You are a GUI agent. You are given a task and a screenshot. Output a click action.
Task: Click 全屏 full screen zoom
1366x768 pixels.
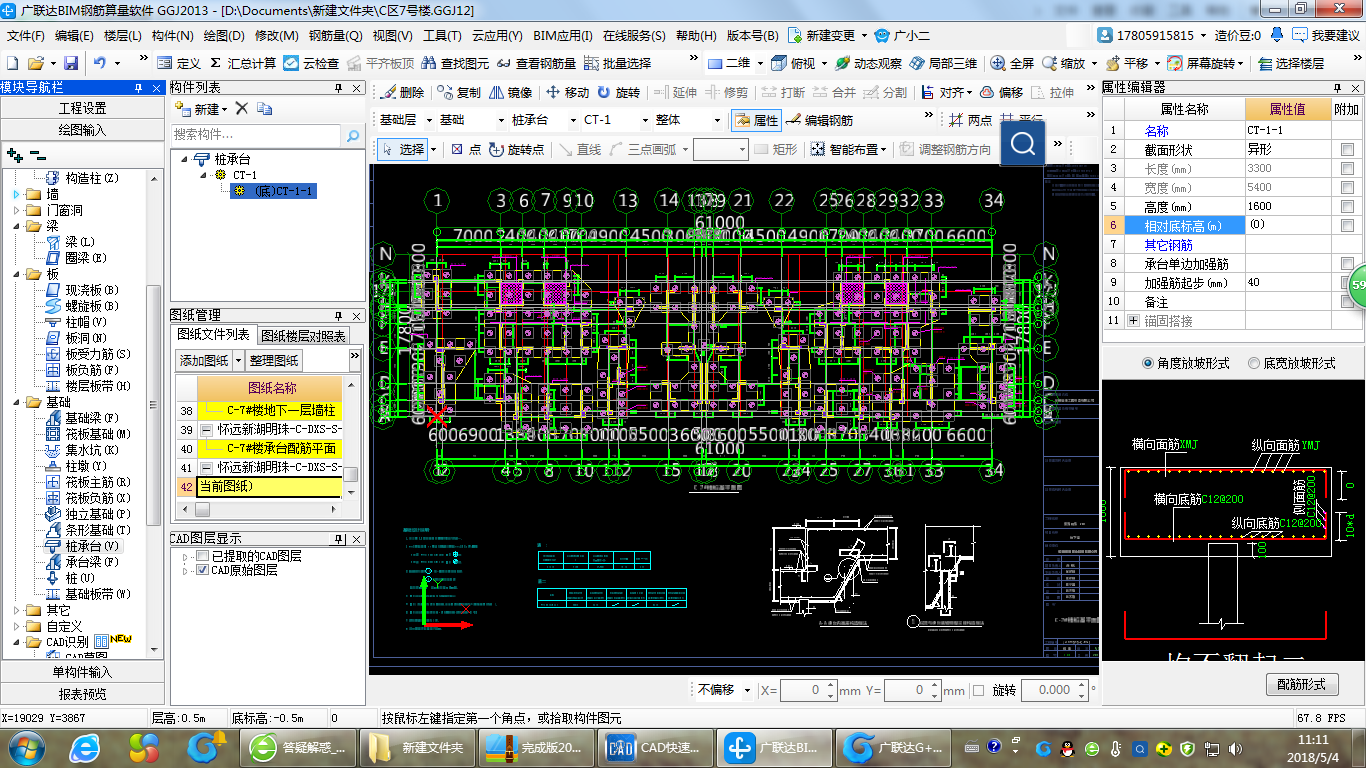1012,63
